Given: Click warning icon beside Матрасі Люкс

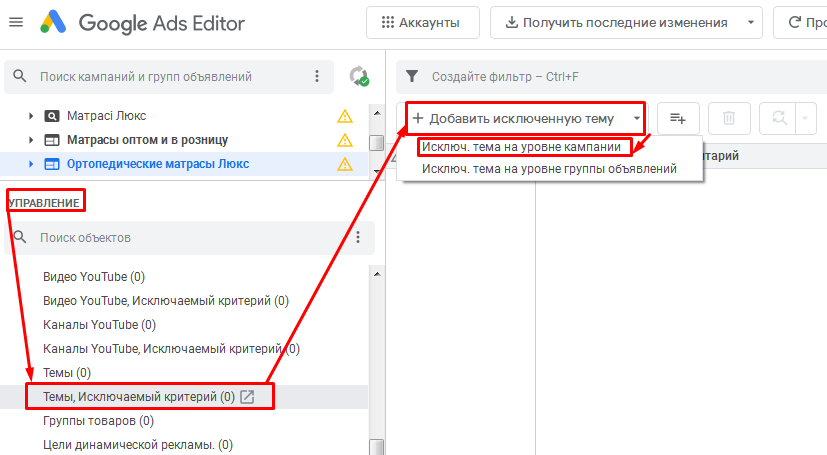Looking at the screenshot, I should [x=345, y=116].
